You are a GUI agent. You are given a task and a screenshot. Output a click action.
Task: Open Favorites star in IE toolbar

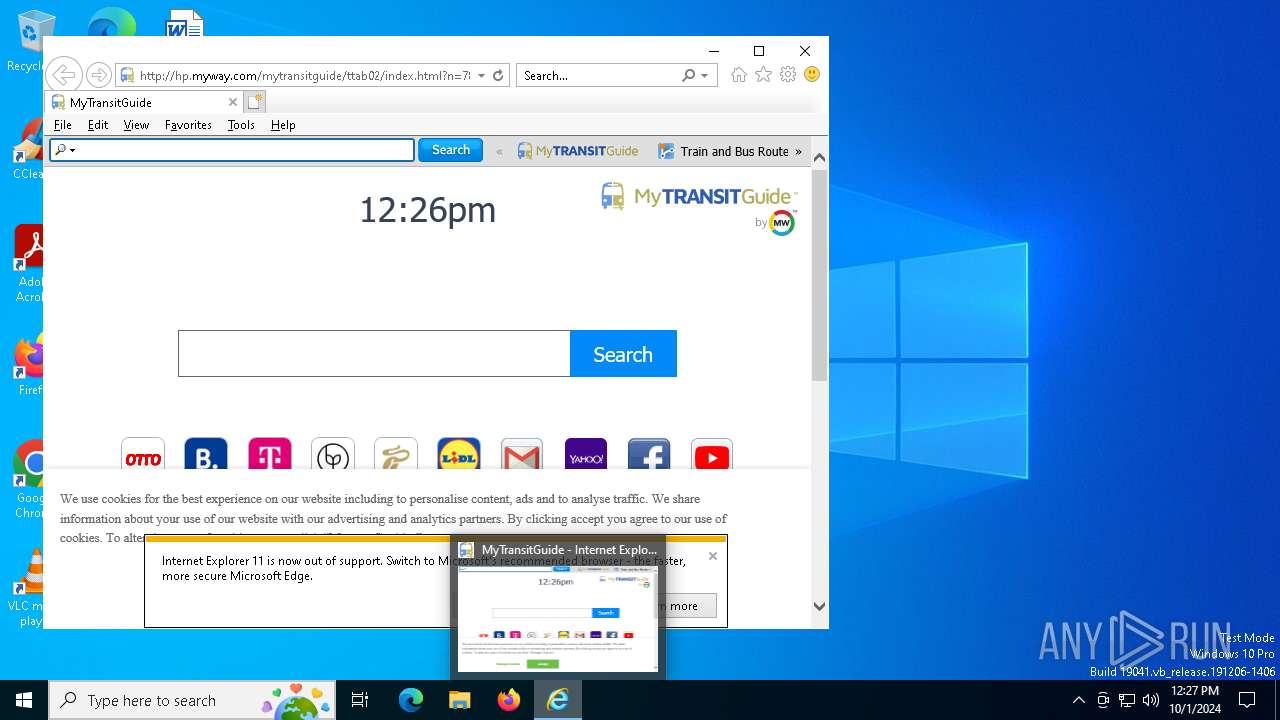[x=763, y=75]
